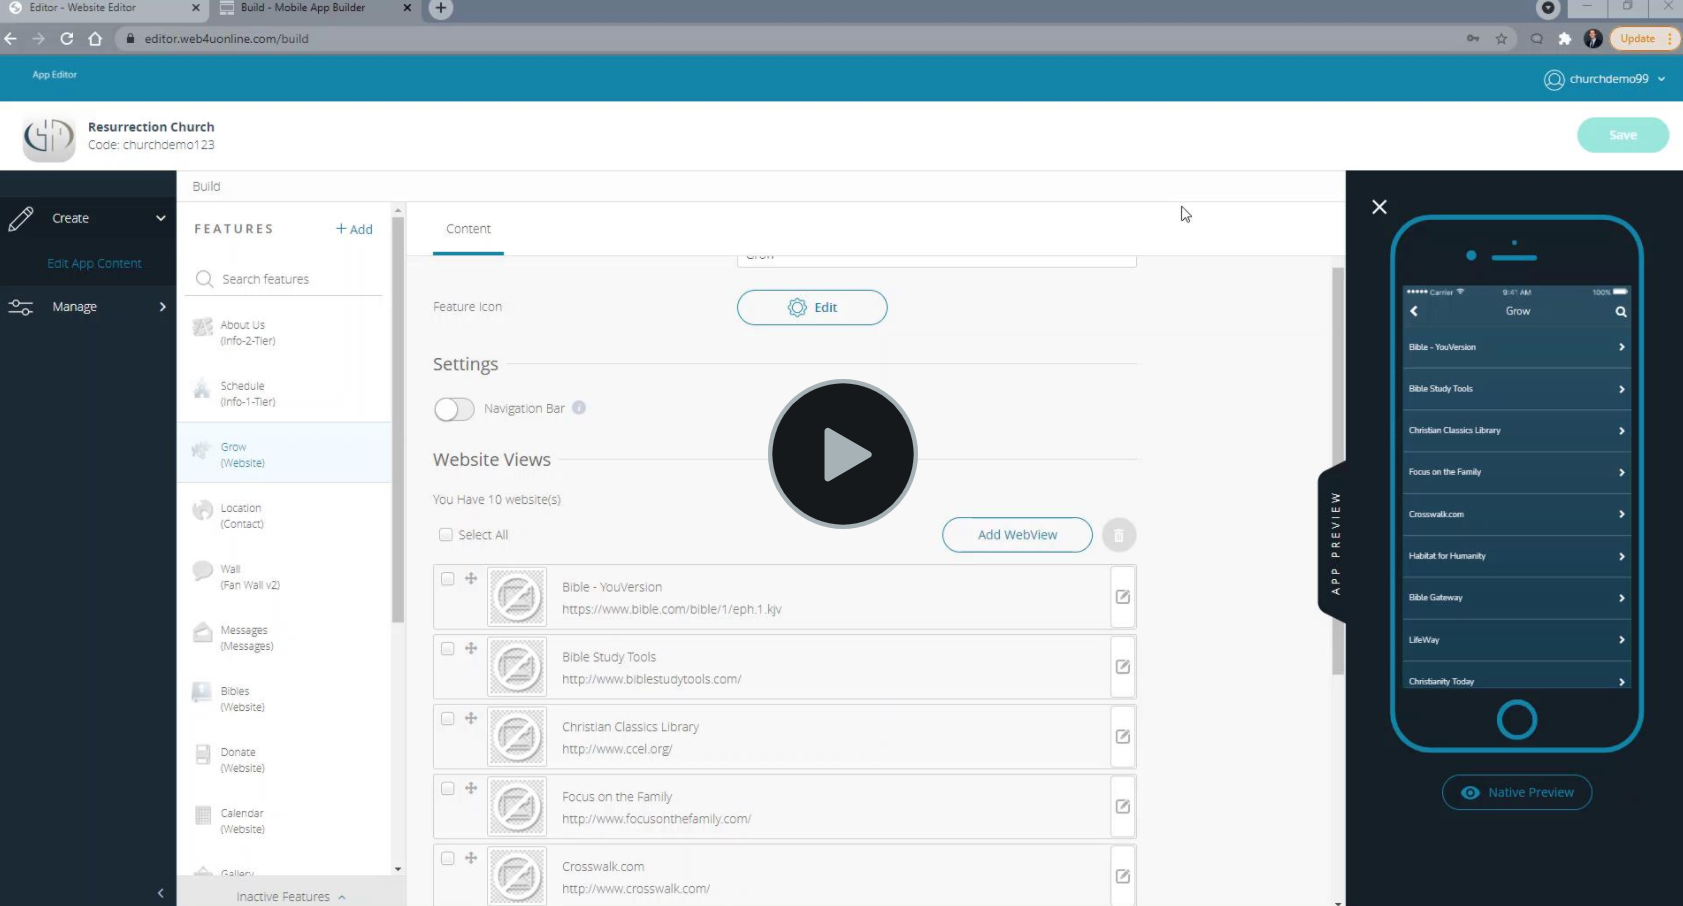Play the video overlay button

click(843, 454)
